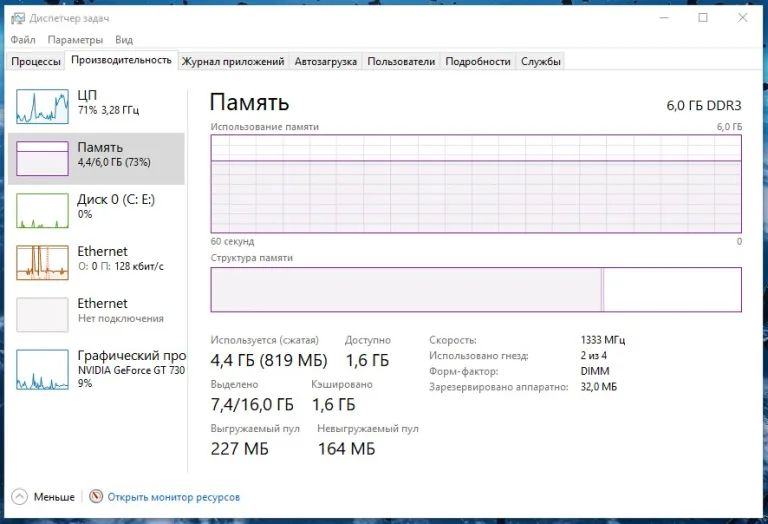Click the 'Зарезервировано аппаратно:' label
Viewport: 768px width, 524px height.
point(499,387)
